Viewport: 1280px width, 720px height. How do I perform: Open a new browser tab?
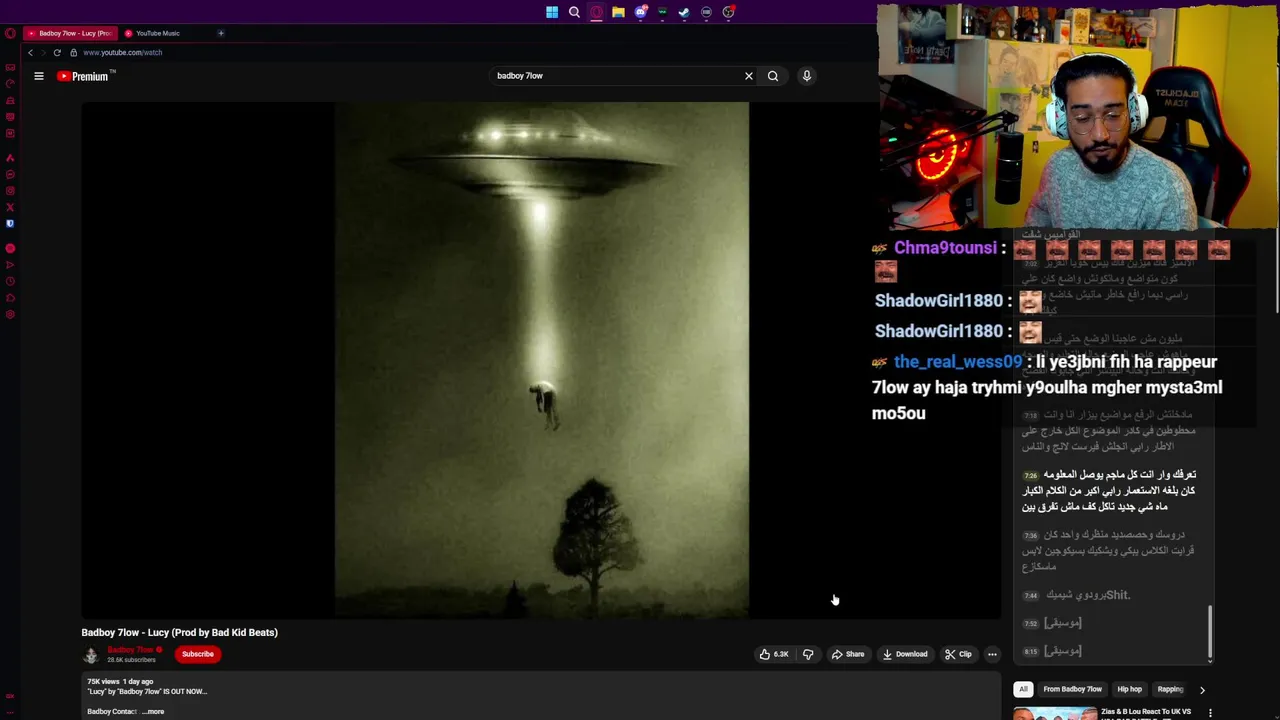point(221,33)
